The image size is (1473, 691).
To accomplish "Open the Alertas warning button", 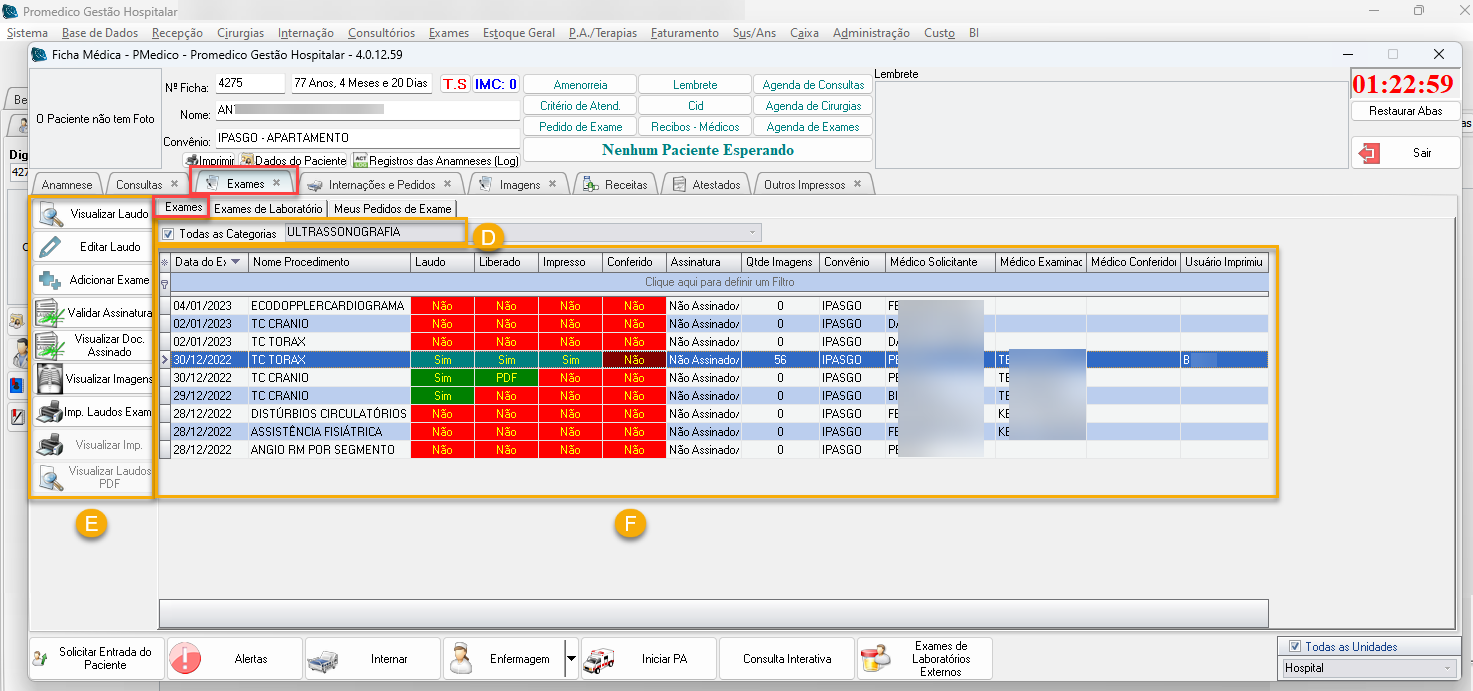I will 234,659.
